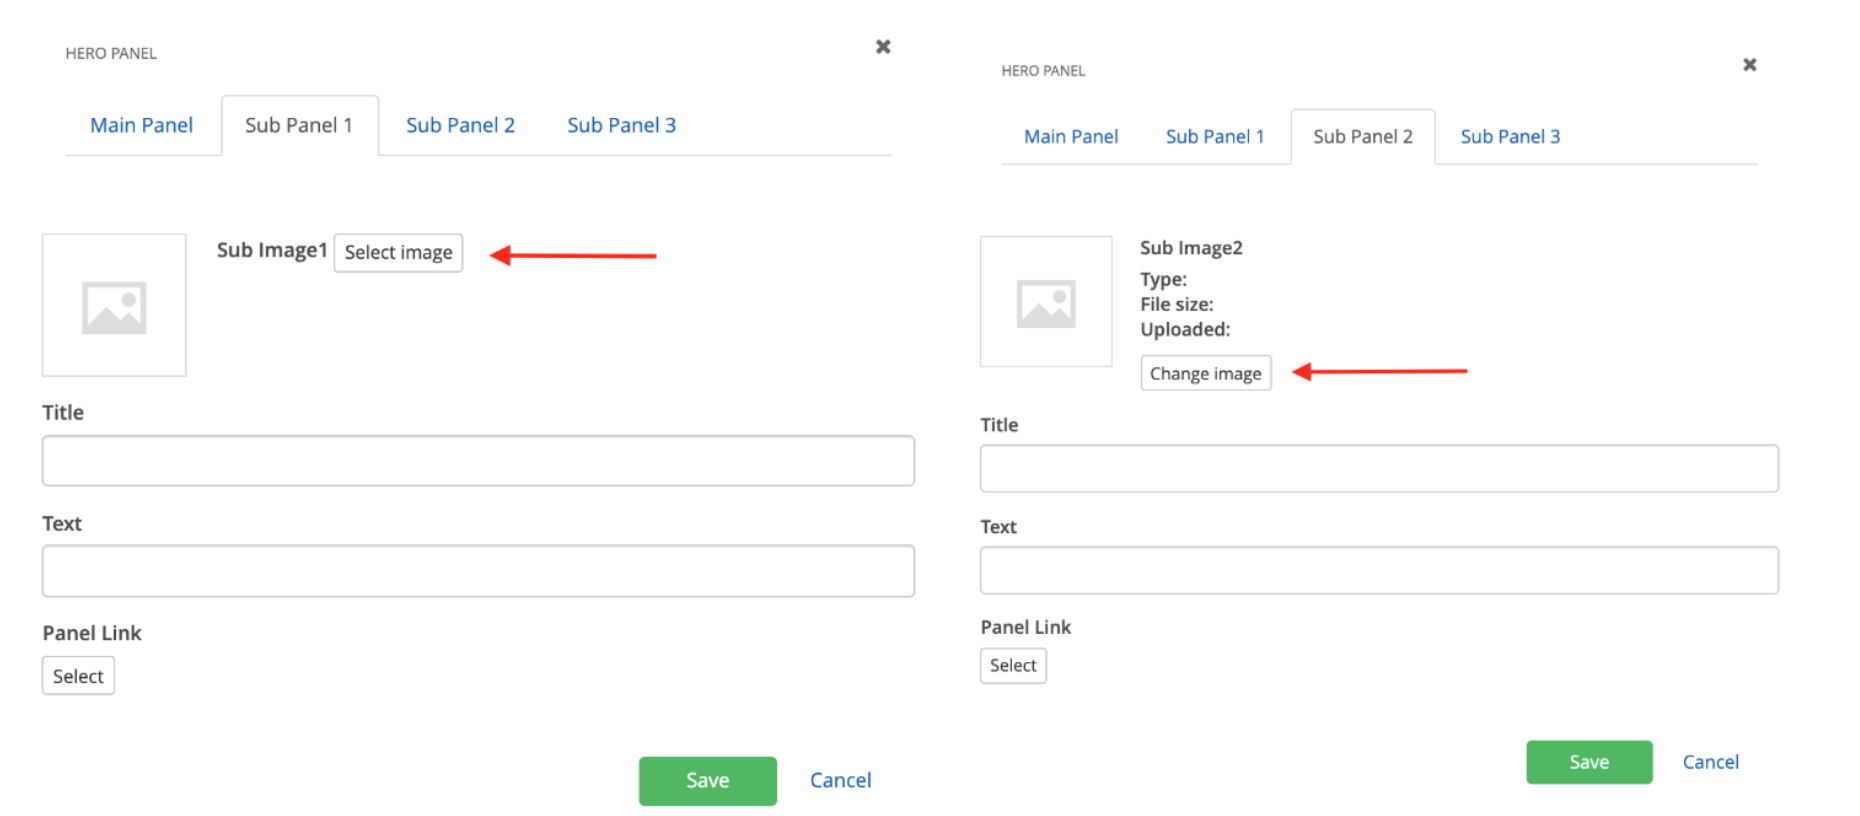Close the right Hero Panel dialog

point(1750,65)
